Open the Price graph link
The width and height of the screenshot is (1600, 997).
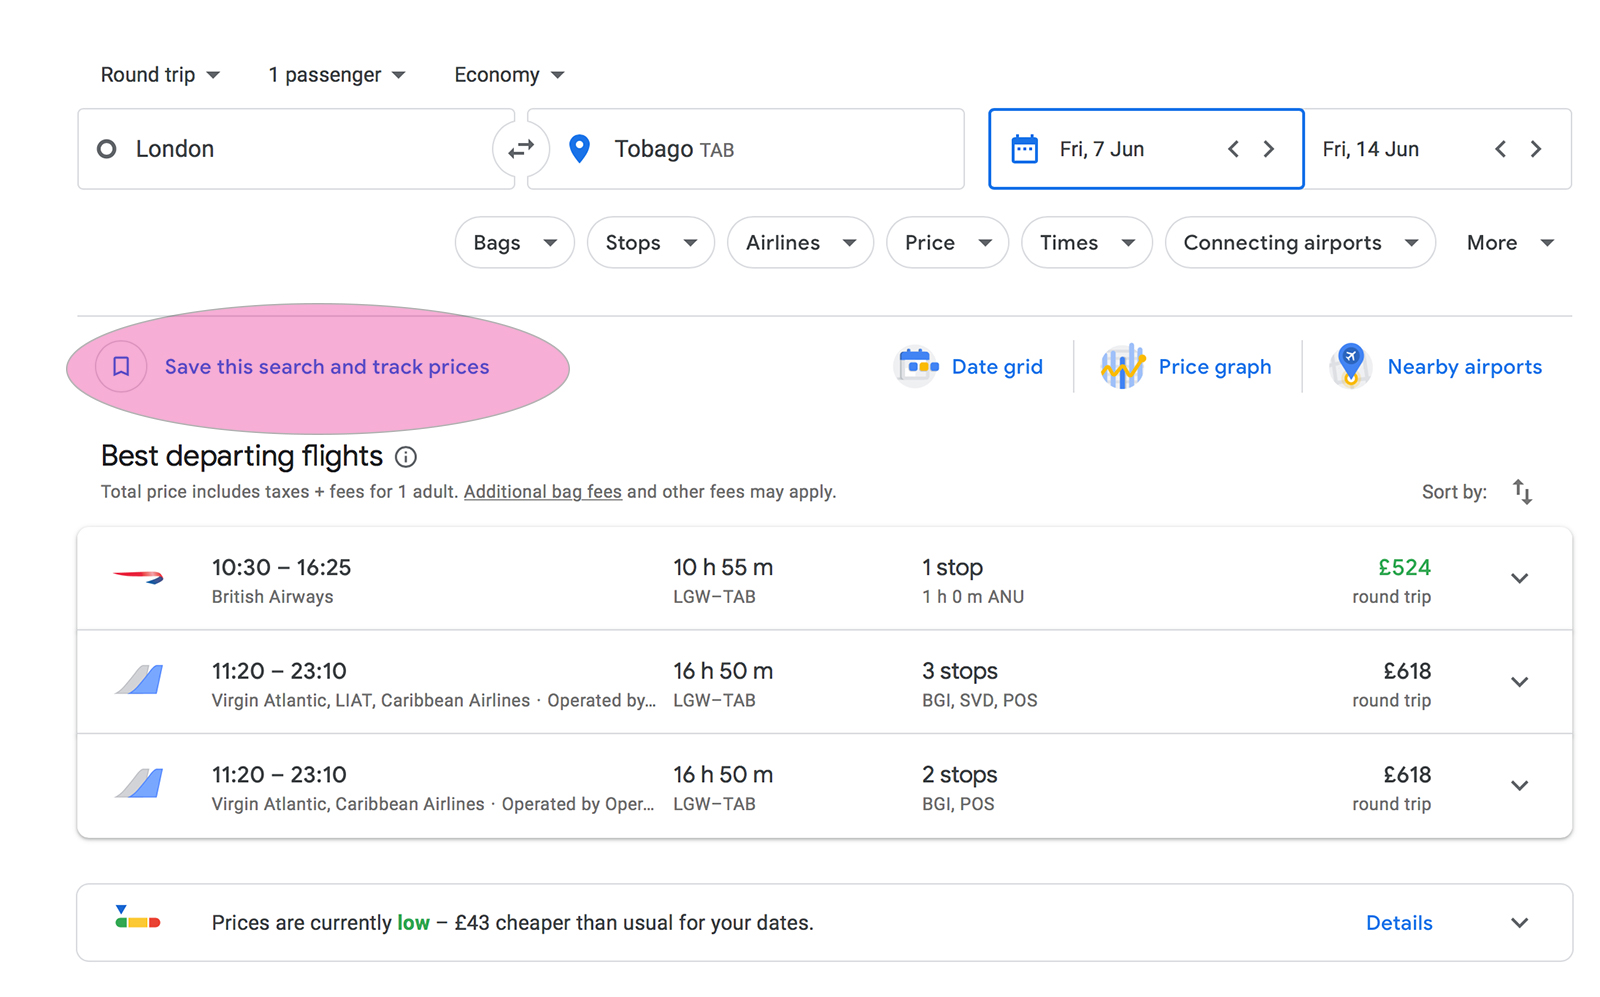pyautogui.click(x=1215, y=367)
